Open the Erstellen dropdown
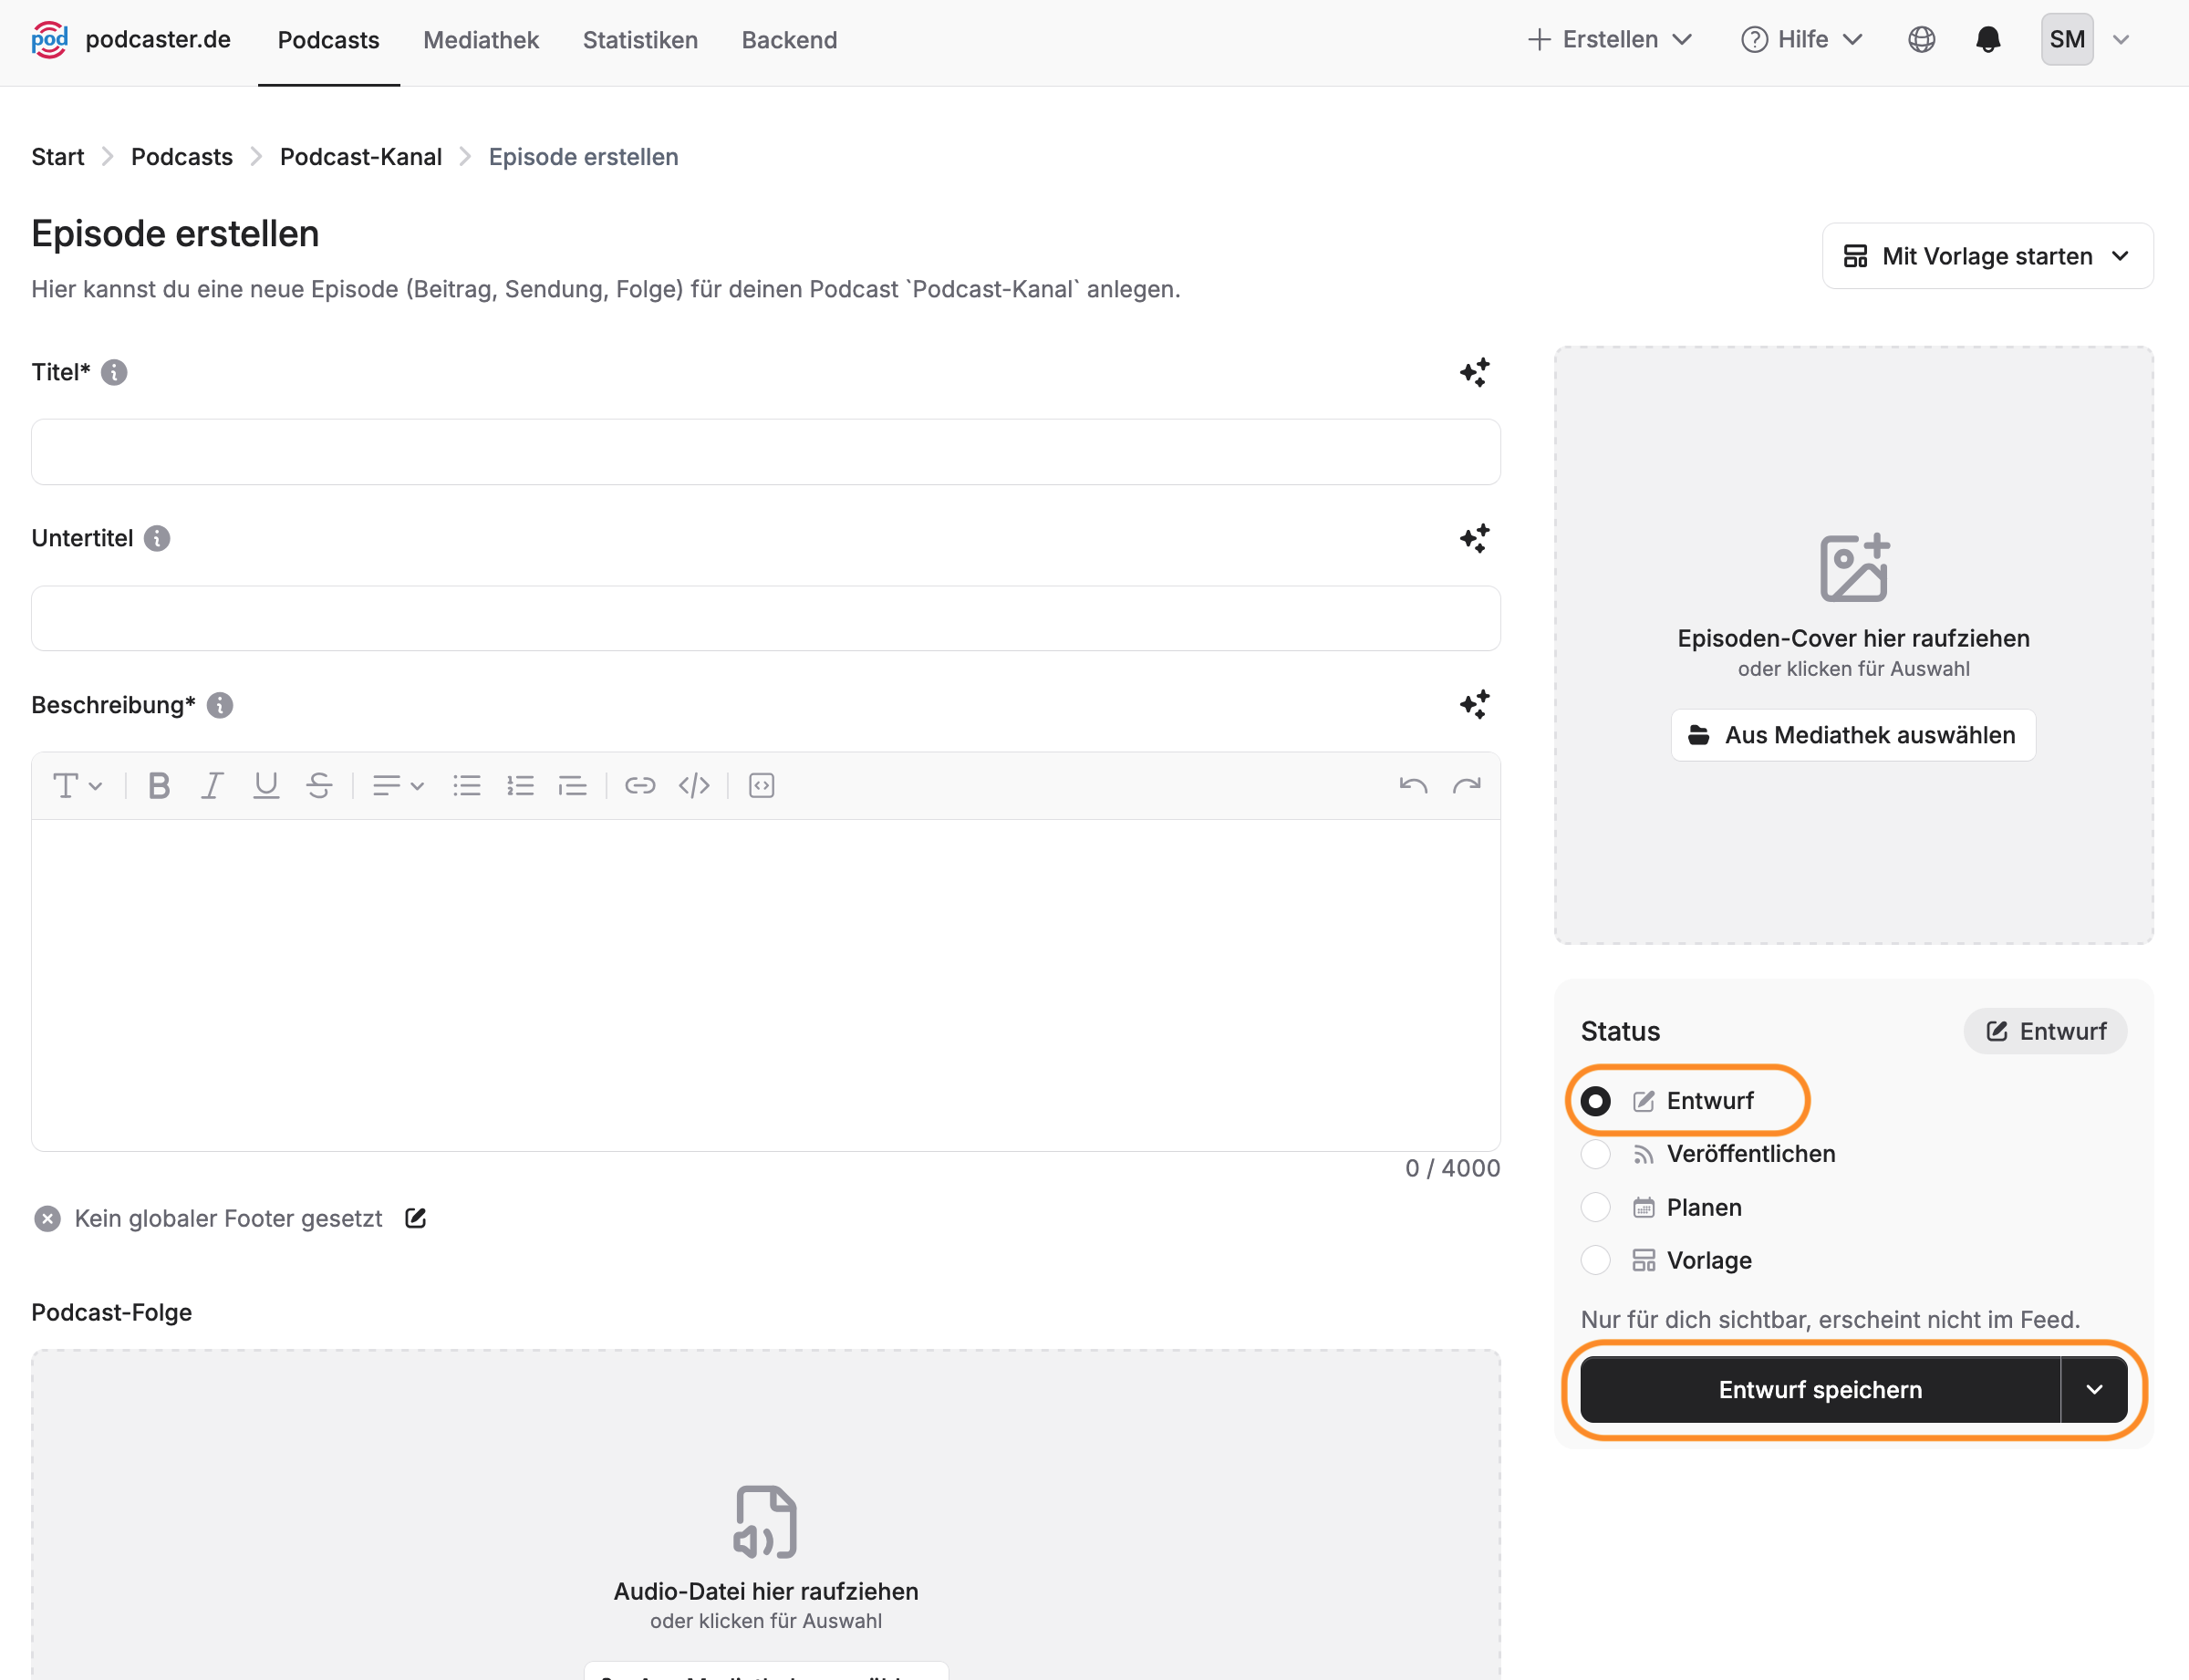The width and height of the screenshot is (2189, 1680). [1610, 40]
